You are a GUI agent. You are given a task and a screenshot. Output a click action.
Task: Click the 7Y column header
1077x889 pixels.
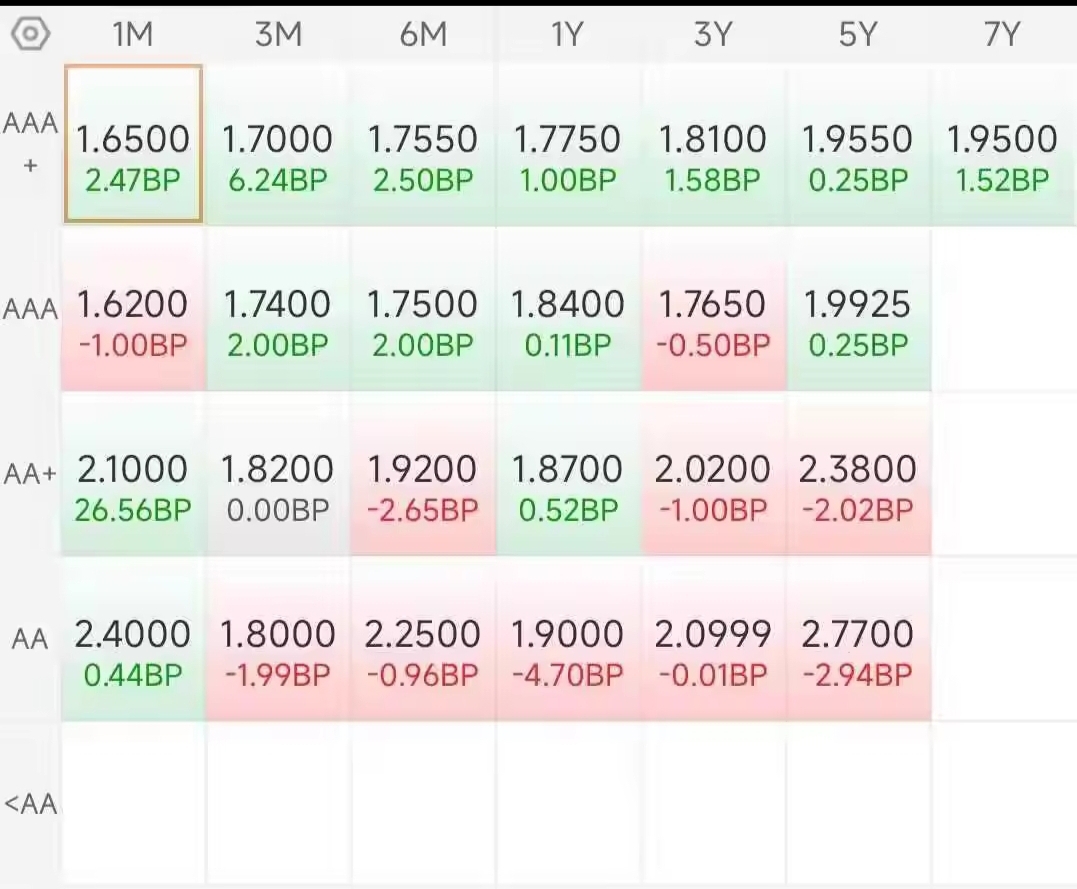pos(1001,34)
